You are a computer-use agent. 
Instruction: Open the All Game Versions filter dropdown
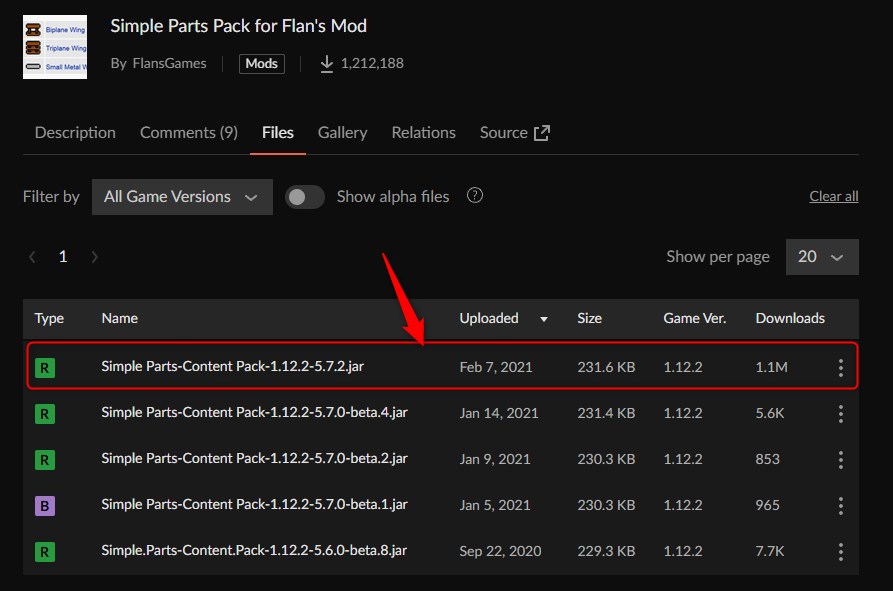click(182, 197)
